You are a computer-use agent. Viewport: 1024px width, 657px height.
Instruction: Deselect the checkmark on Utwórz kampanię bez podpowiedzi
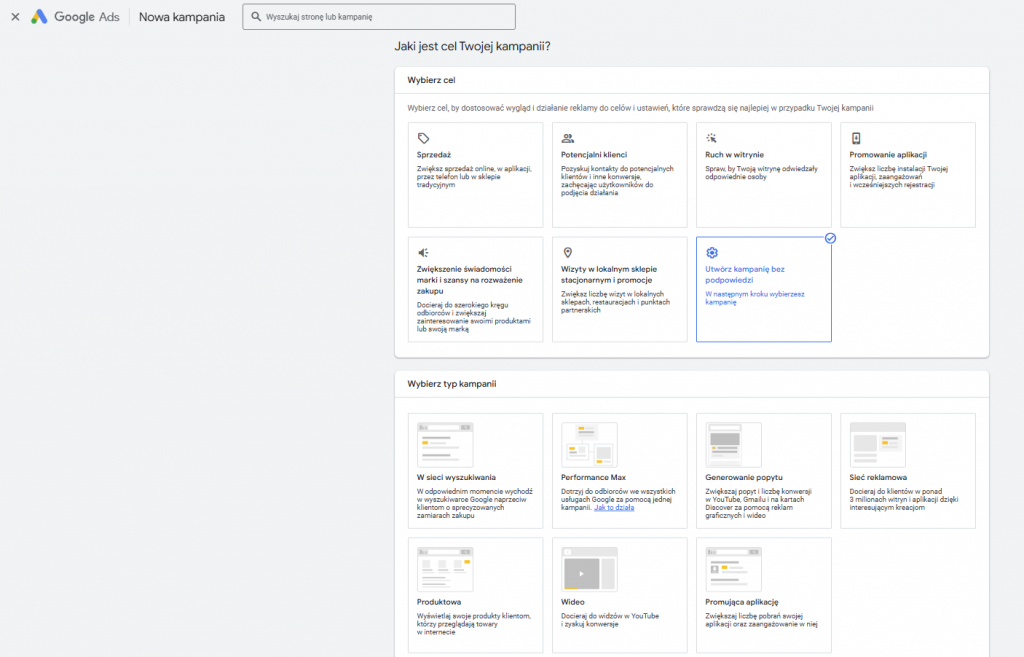coord(830,238)
